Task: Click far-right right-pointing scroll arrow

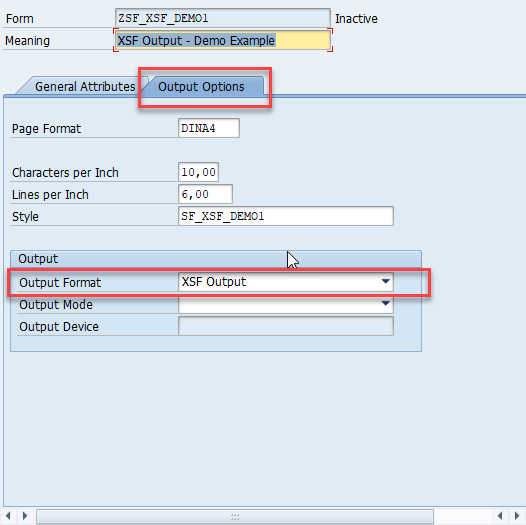Action: pos(517,516)
